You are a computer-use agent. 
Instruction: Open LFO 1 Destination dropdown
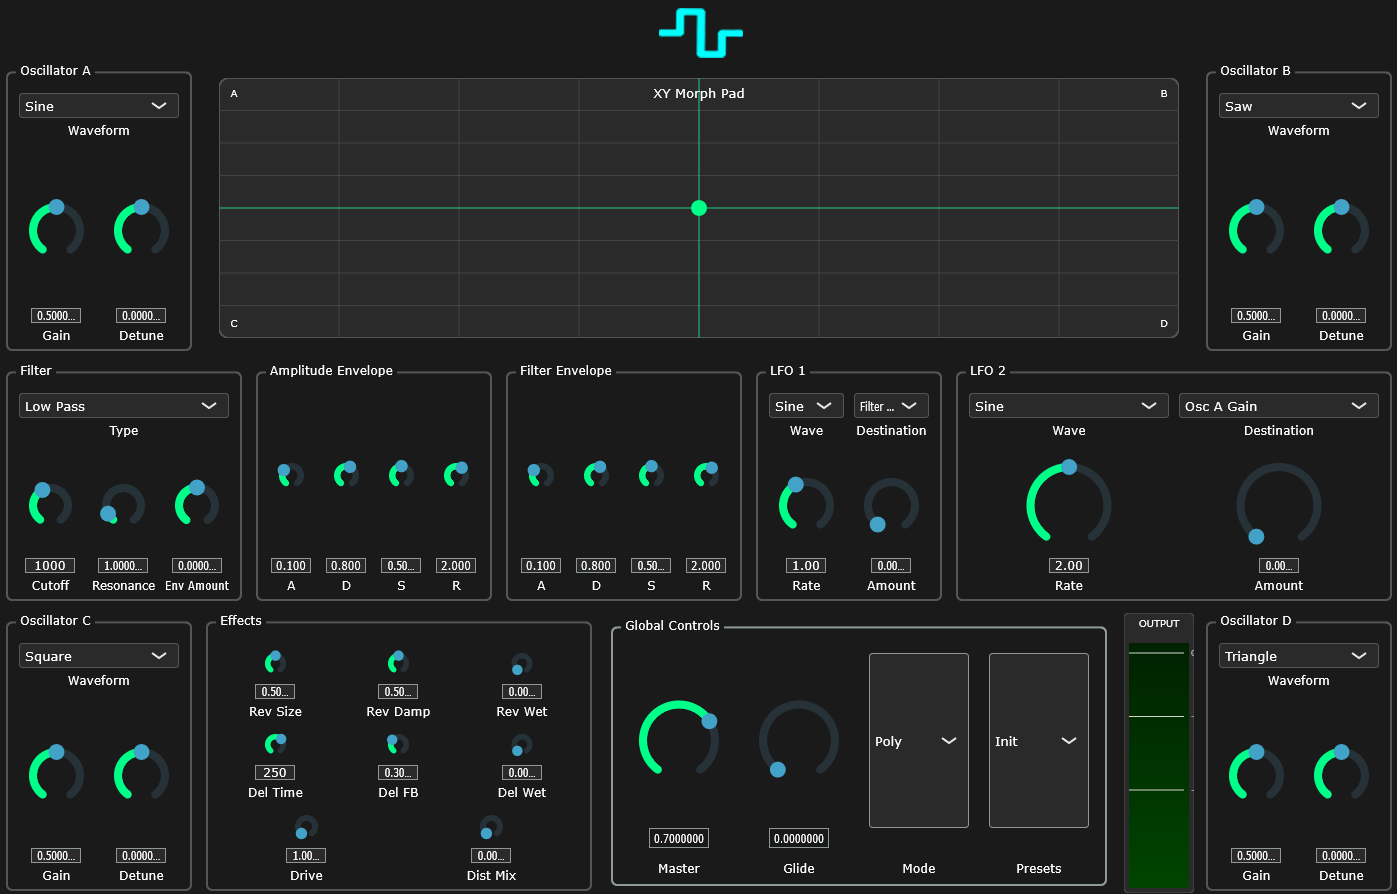(891, 406)
